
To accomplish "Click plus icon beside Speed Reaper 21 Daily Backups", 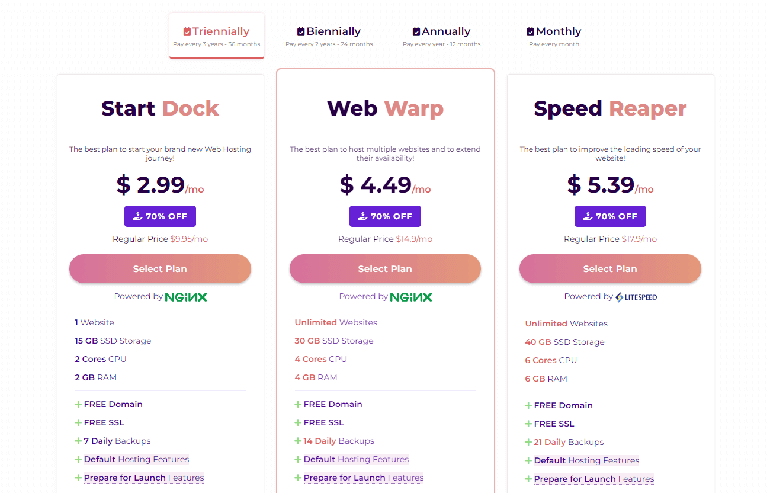I will [528, 442].
